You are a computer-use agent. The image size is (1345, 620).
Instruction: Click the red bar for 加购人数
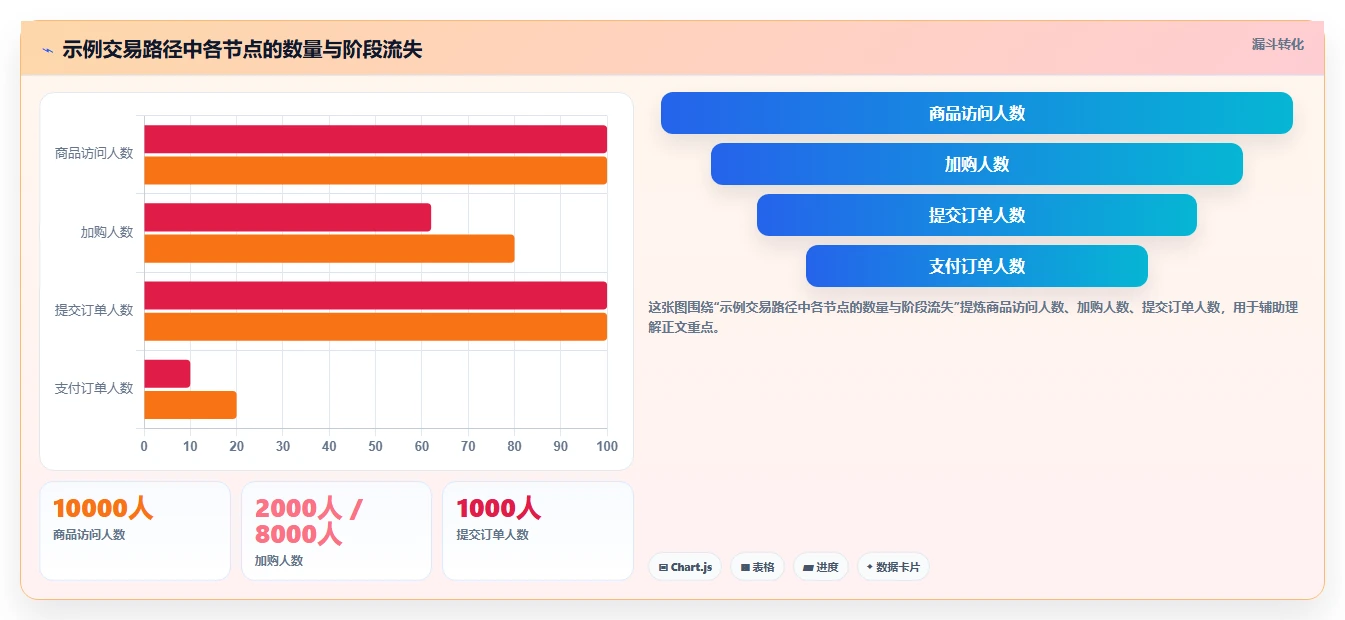coord(287,217)
